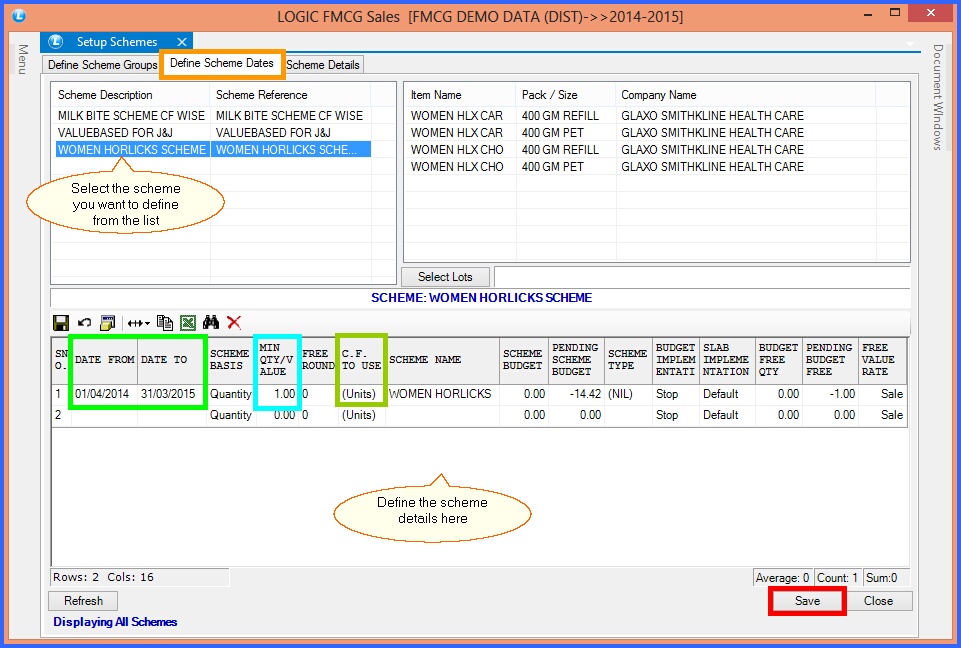Click the DATE FROM column header
Image resolution: width=961 pixels, height=648 pixels.
coord(104,359)
